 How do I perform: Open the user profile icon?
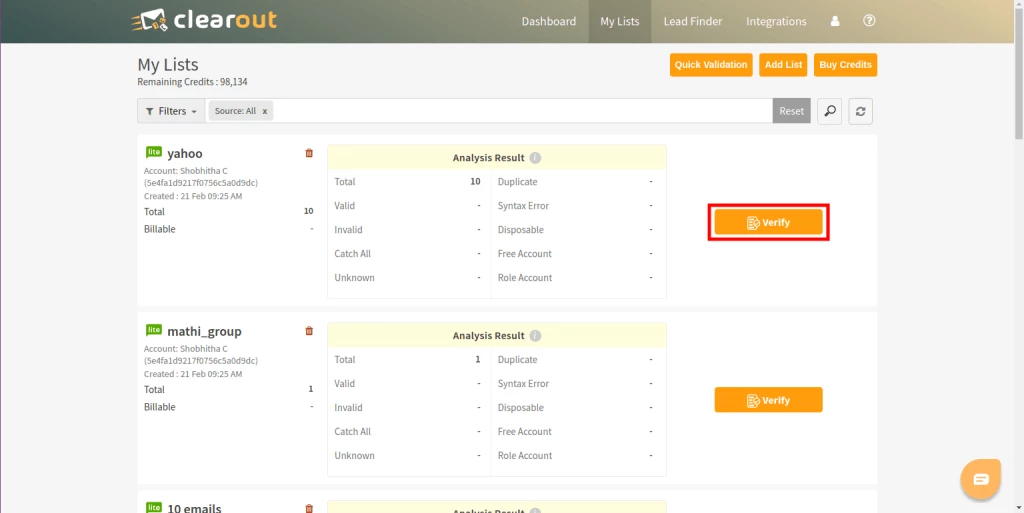pos(835,21)
